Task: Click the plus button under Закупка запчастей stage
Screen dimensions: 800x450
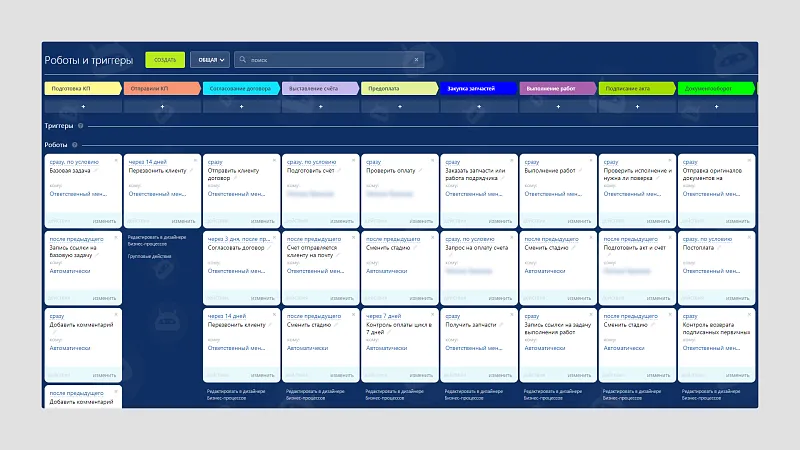Action: (479, 107)
